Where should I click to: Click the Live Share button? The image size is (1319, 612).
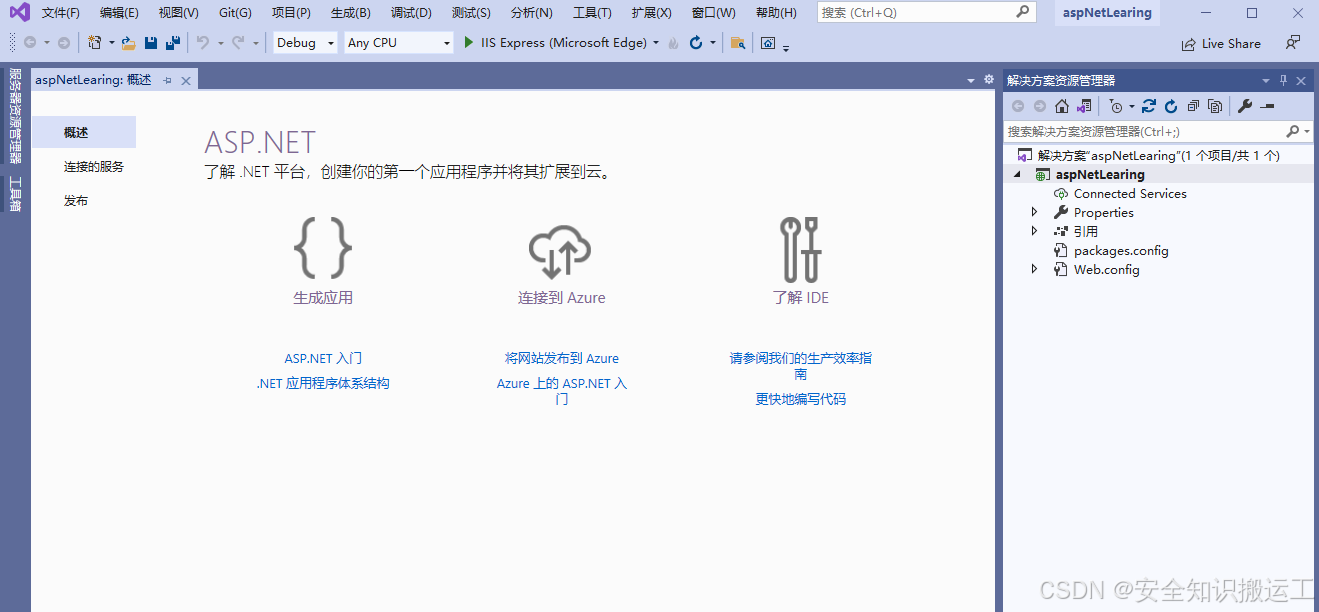(1221, 44)
